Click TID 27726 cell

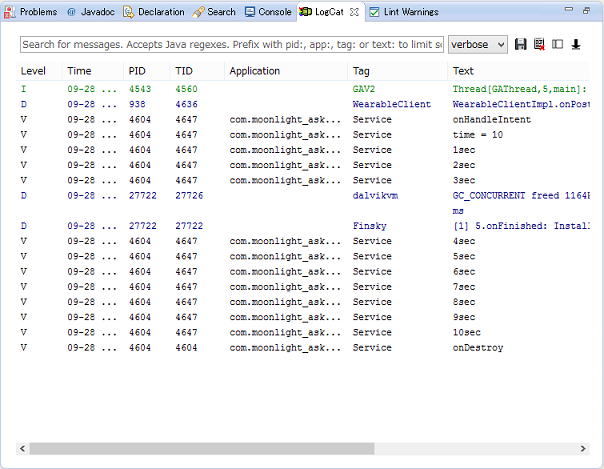pos(189,196)
